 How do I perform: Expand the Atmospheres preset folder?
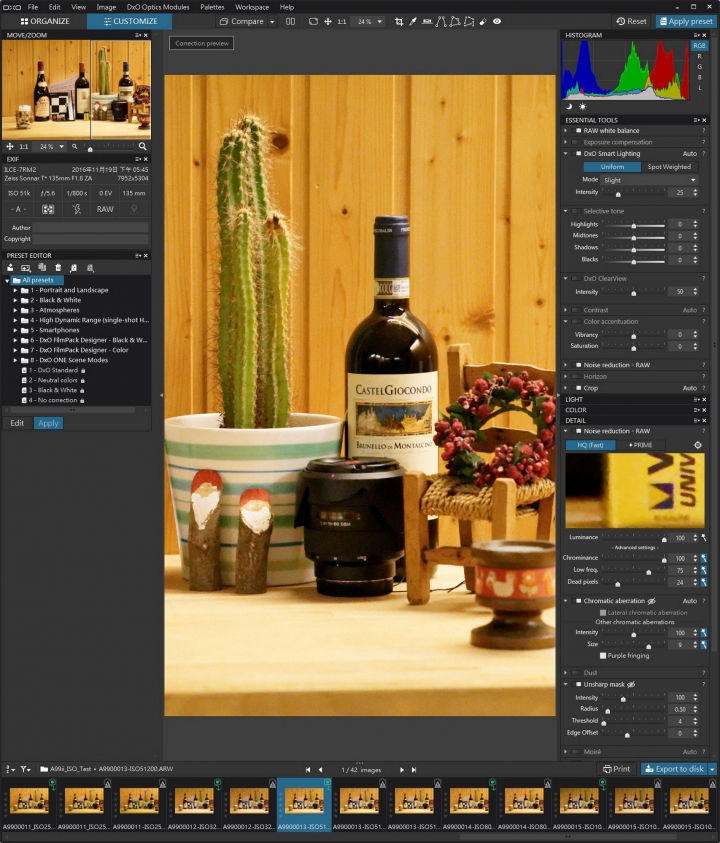pyautogui.click(x=16, y=310)
